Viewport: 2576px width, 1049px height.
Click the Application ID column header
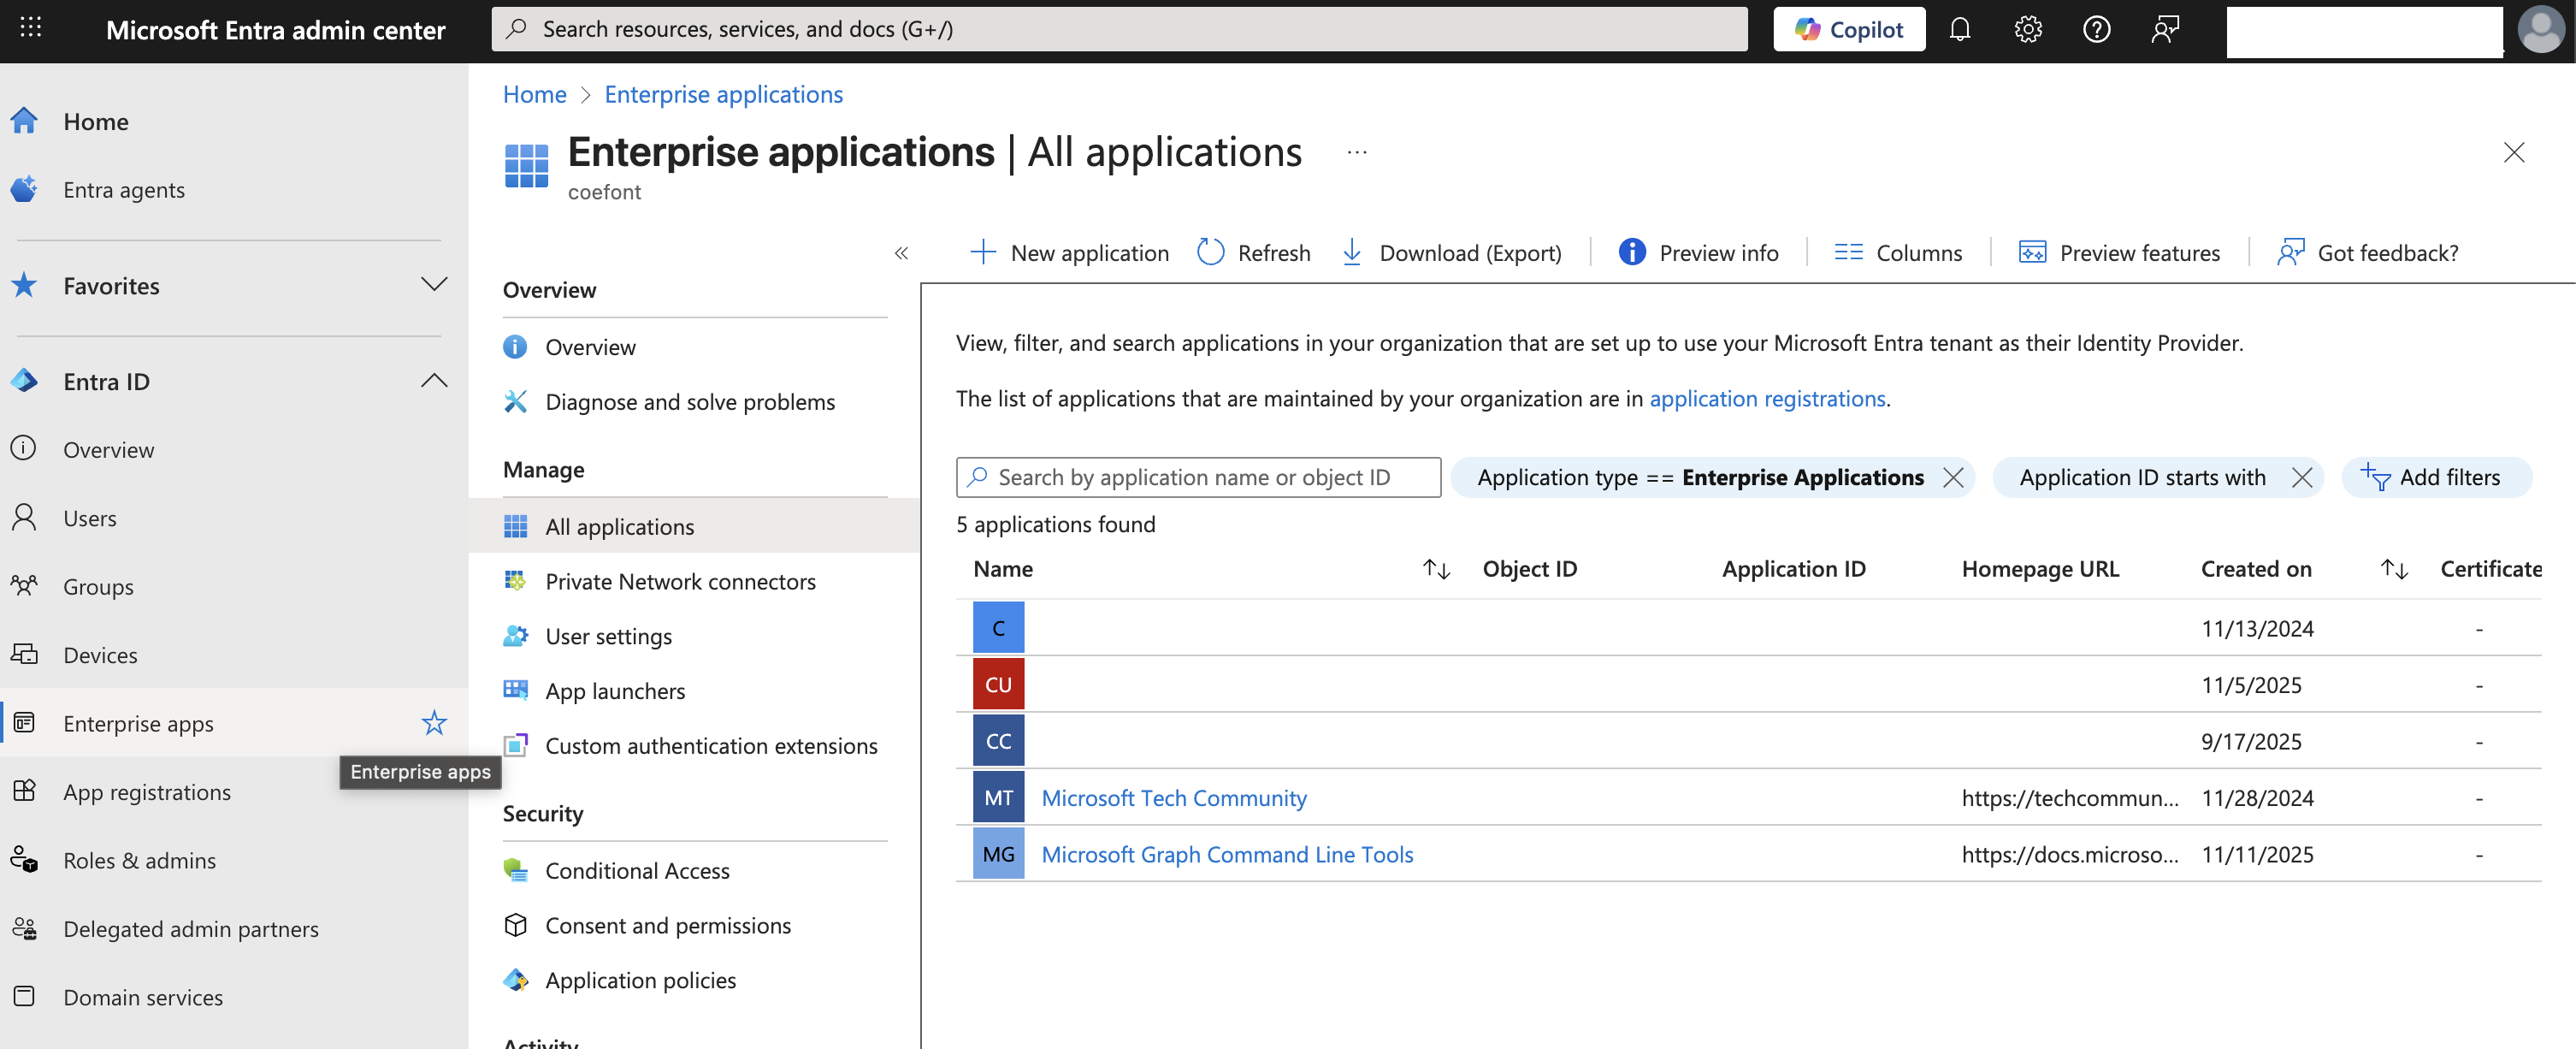click(1793, 569)
